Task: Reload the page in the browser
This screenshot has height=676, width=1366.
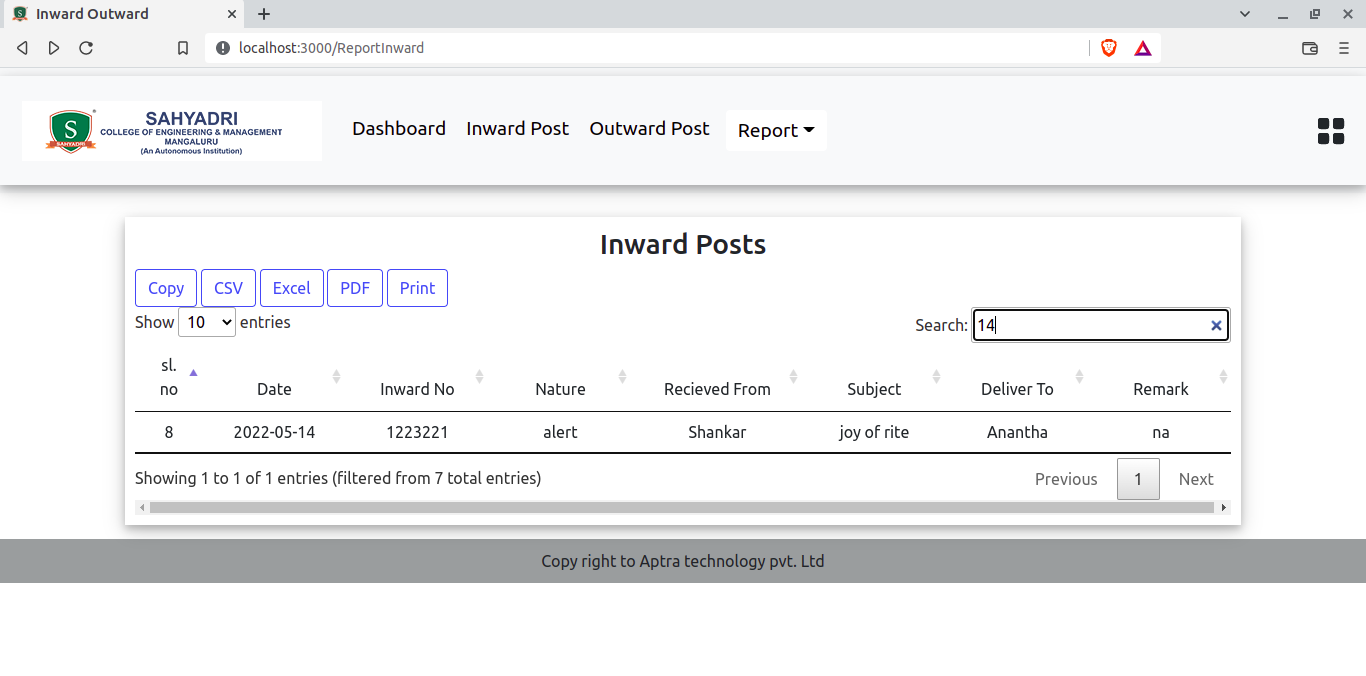Action: 86,48
